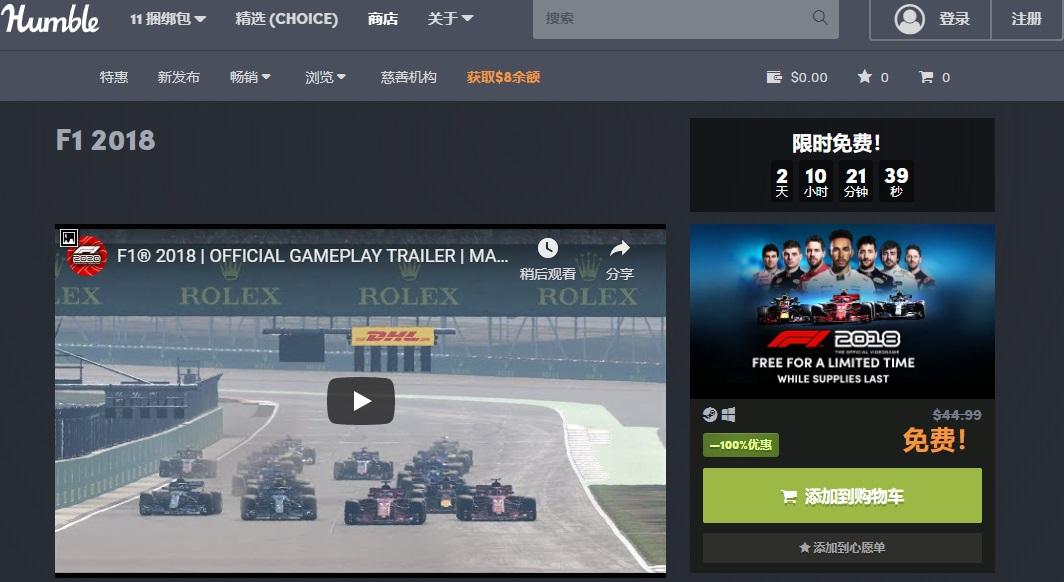Click the orange 免费! price text

coord(934,441)
